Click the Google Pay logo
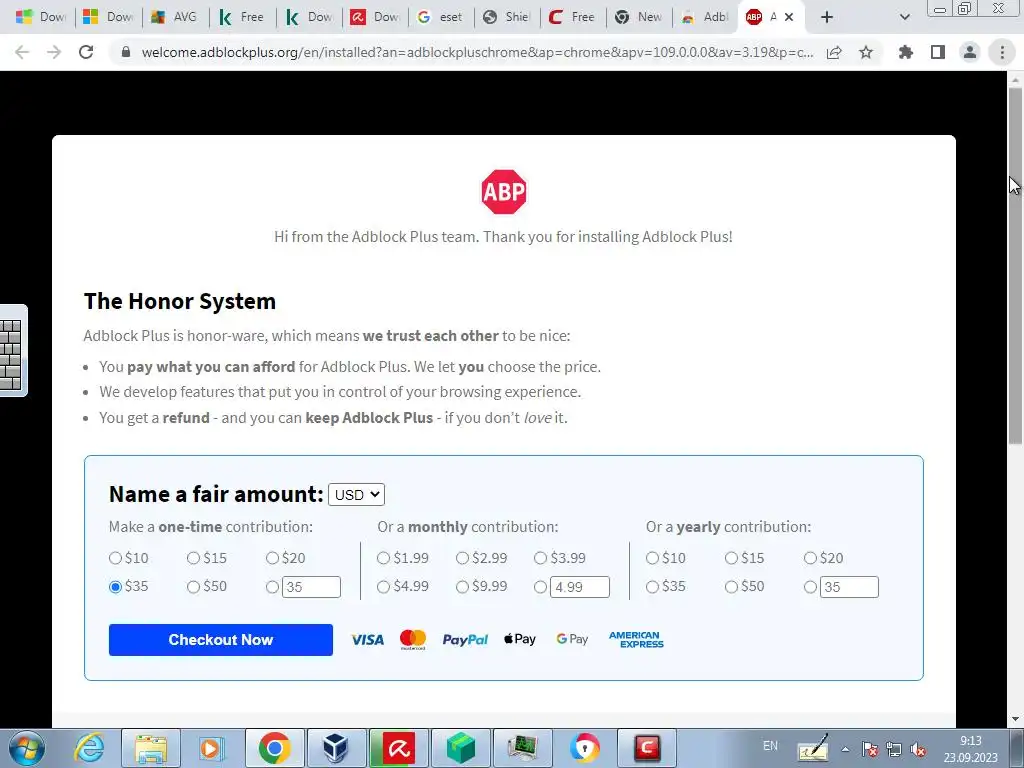The image size is (1024, 768). point(572,639)
